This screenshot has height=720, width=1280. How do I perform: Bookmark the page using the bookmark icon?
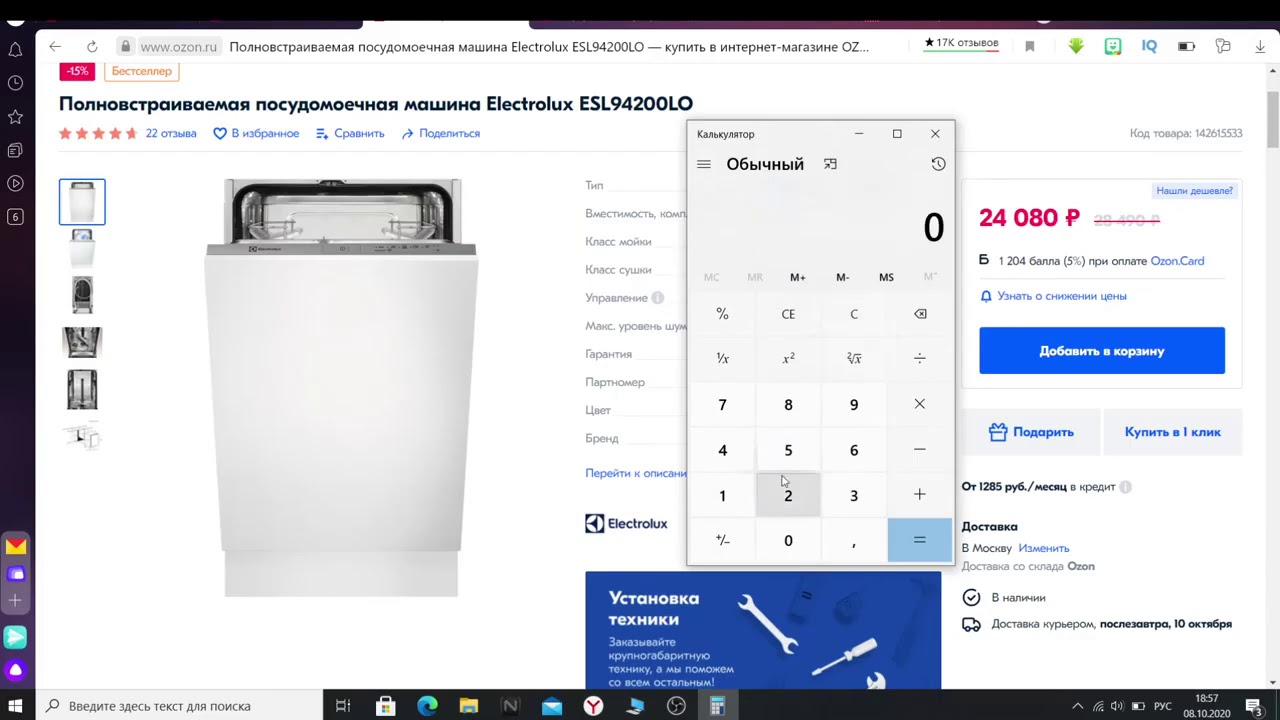(1030, 46)
